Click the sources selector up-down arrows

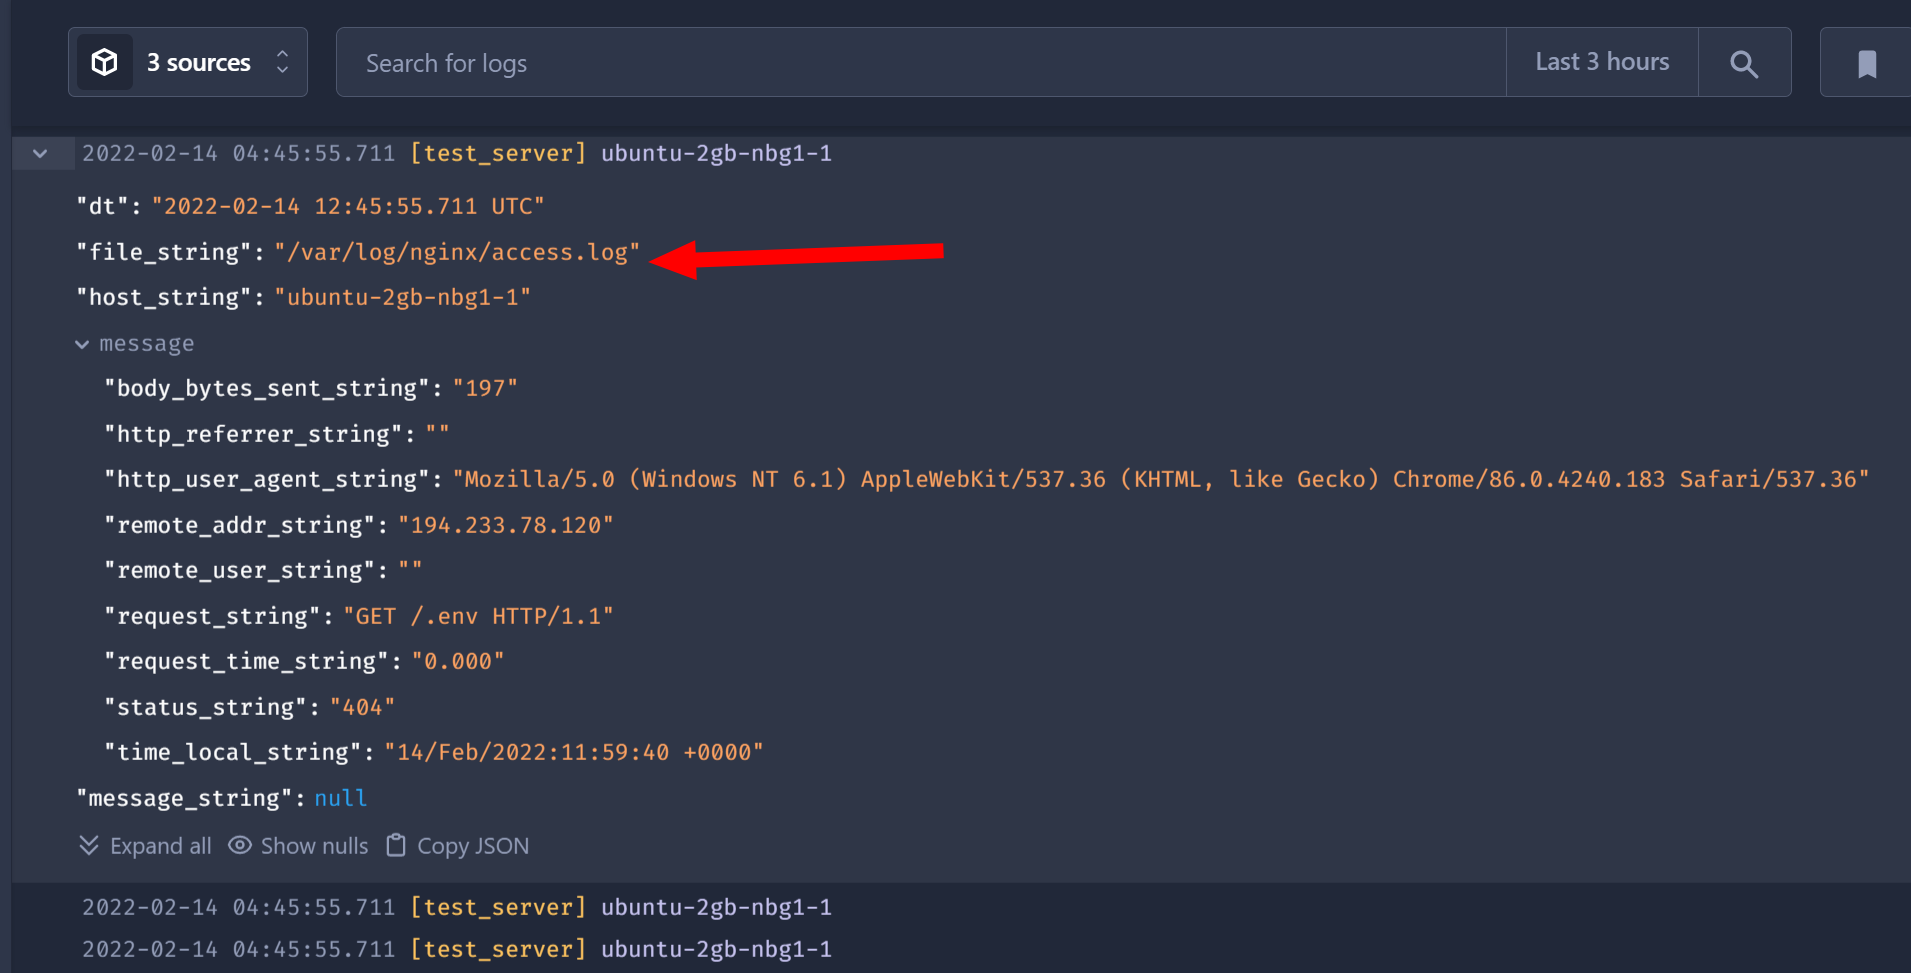281,61
